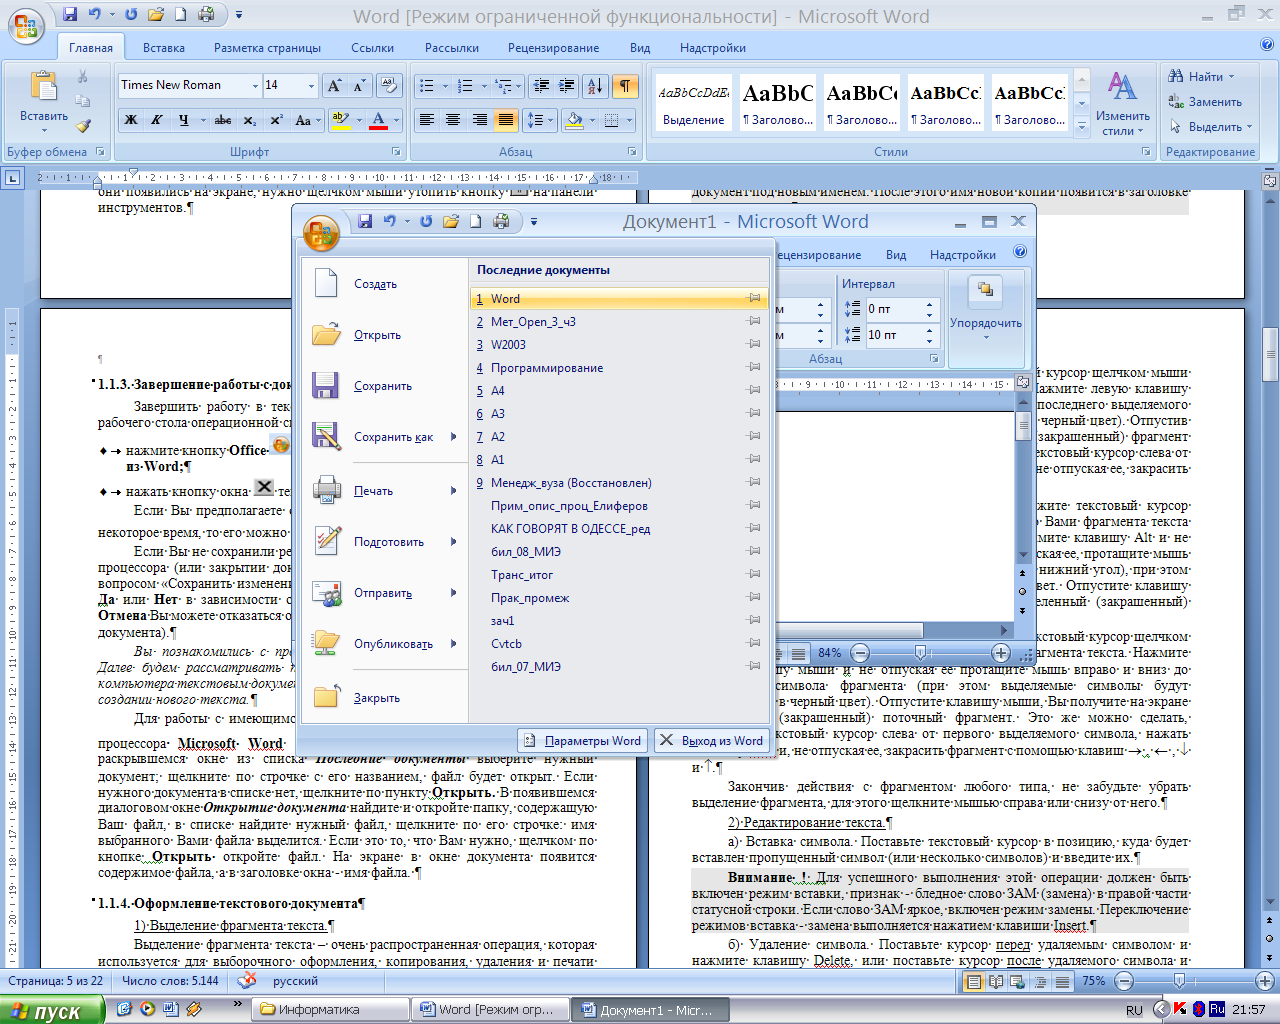Click the Decrease Indent icon

click(541, 85)
